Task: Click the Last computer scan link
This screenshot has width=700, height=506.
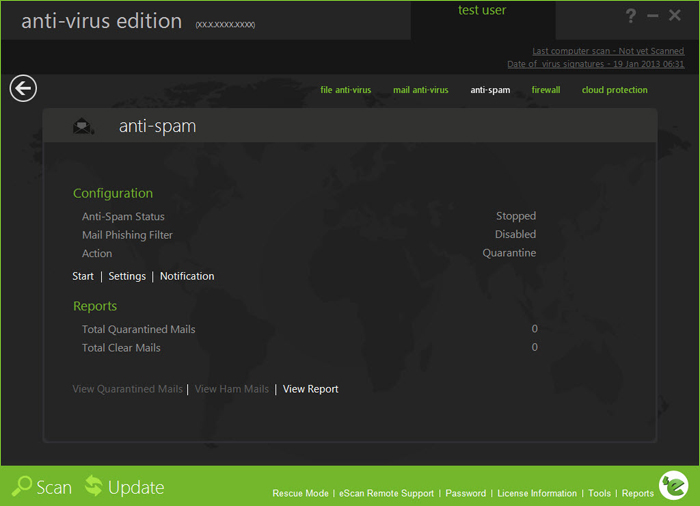Action: point(608,51)
